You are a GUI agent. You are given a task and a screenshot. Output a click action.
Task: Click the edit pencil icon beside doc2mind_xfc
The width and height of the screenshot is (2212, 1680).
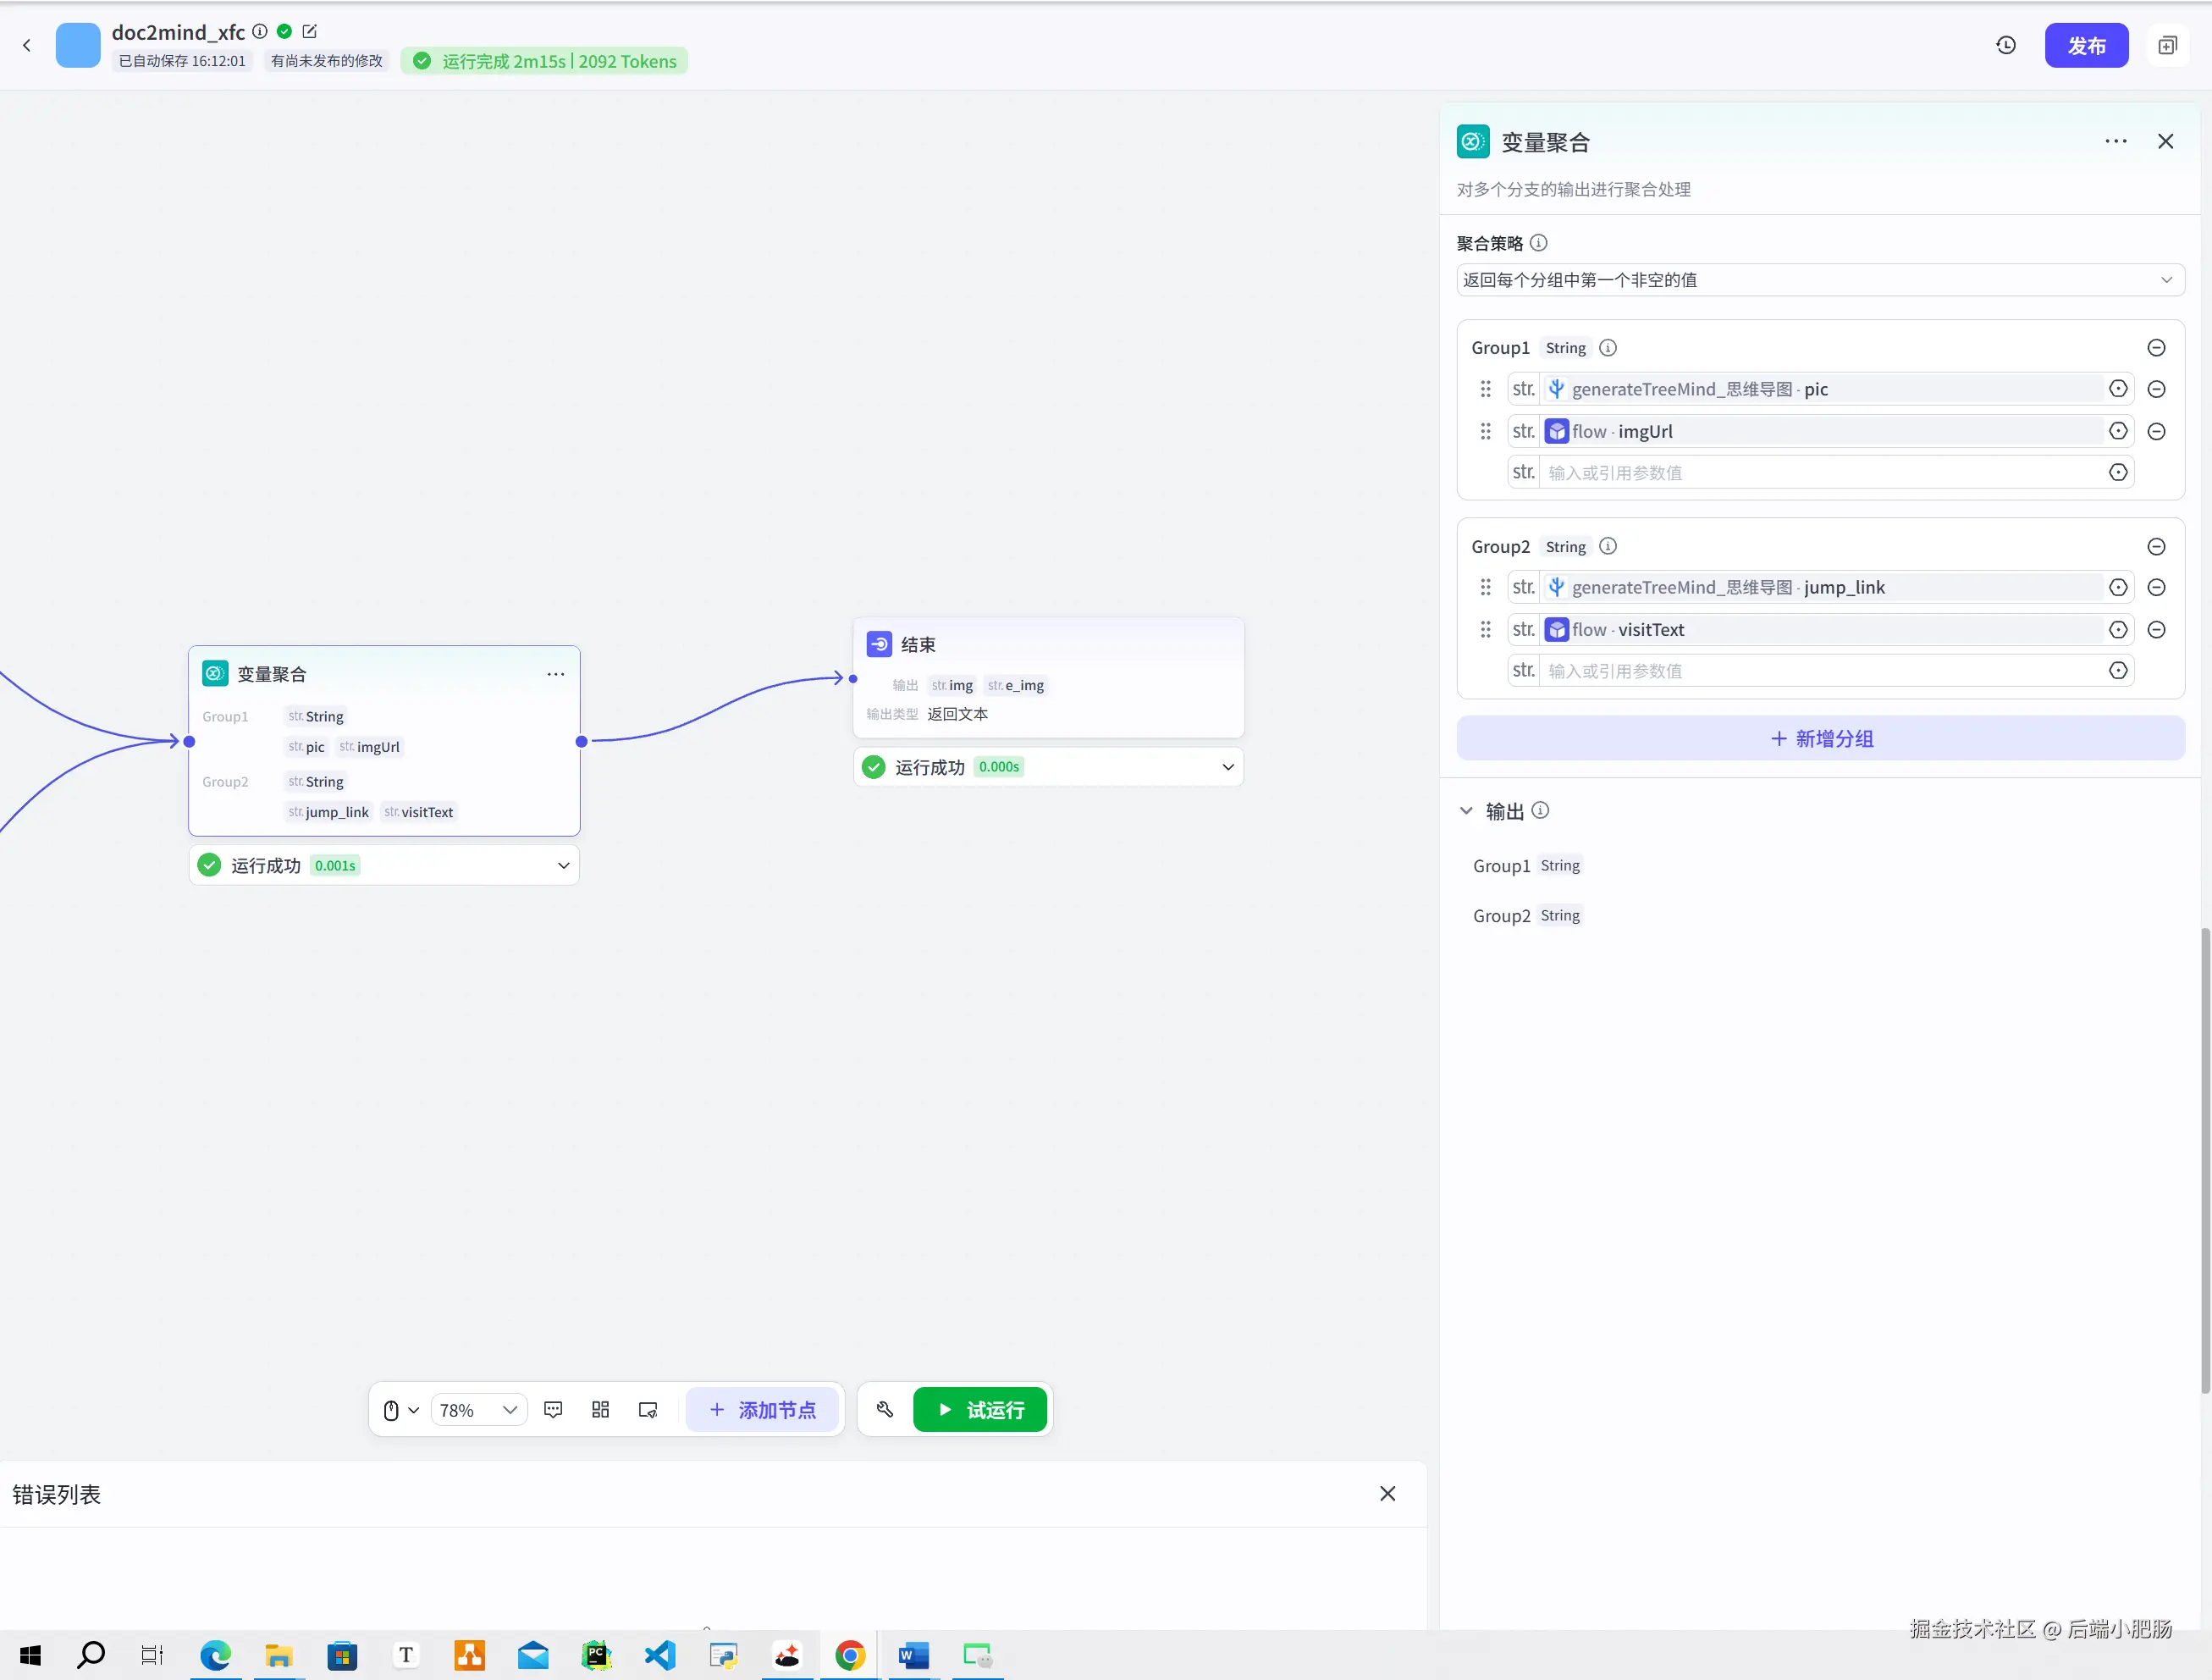[x=310, y=32]
